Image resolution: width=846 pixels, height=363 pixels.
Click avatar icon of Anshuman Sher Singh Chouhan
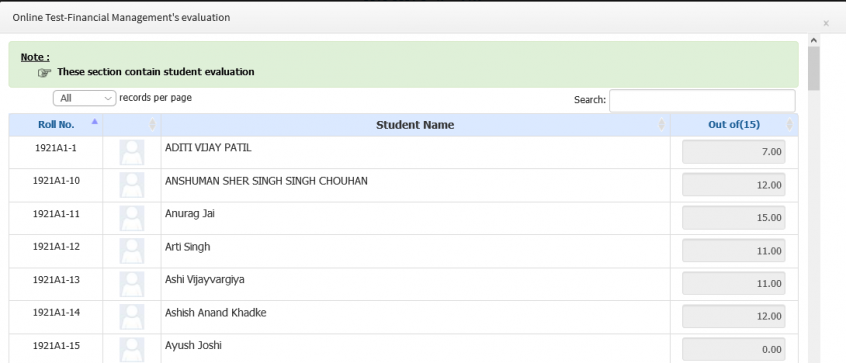pos(132,185)
